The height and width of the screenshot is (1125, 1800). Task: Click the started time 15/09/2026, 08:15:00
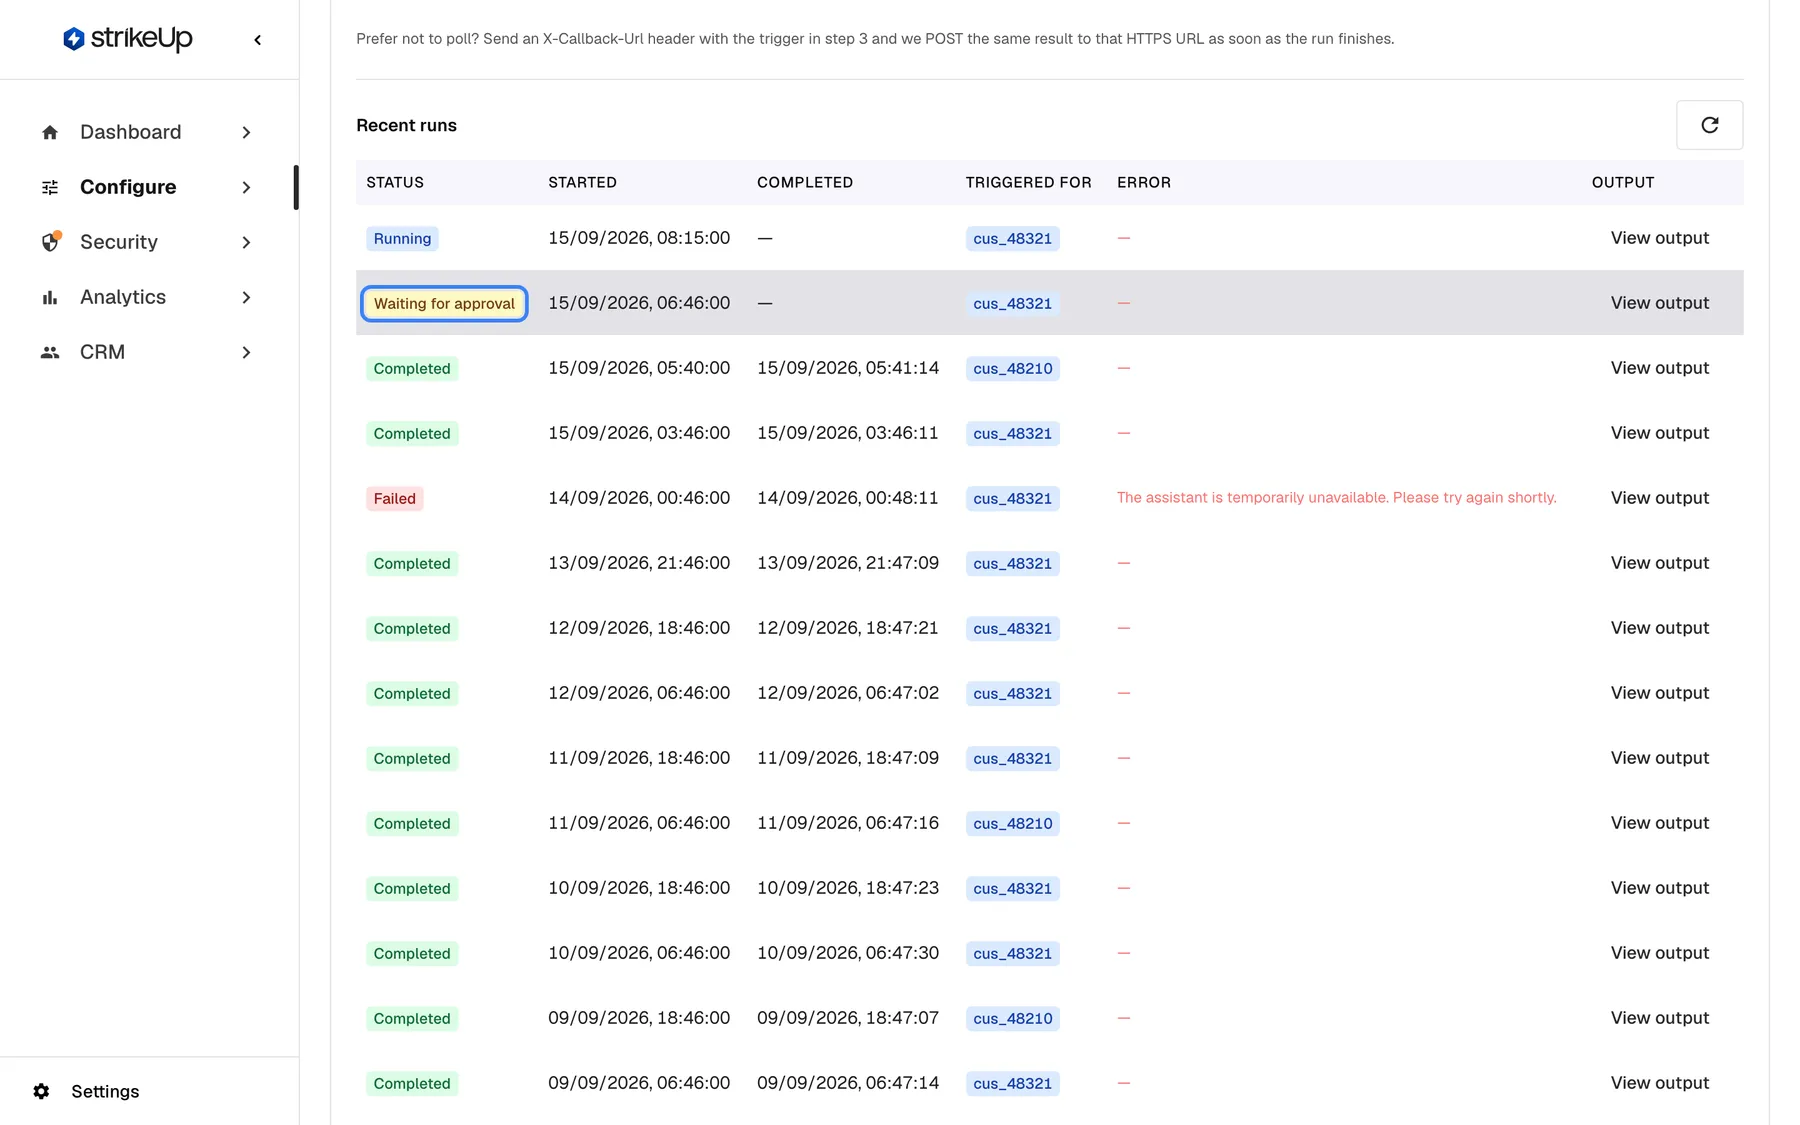639,238
